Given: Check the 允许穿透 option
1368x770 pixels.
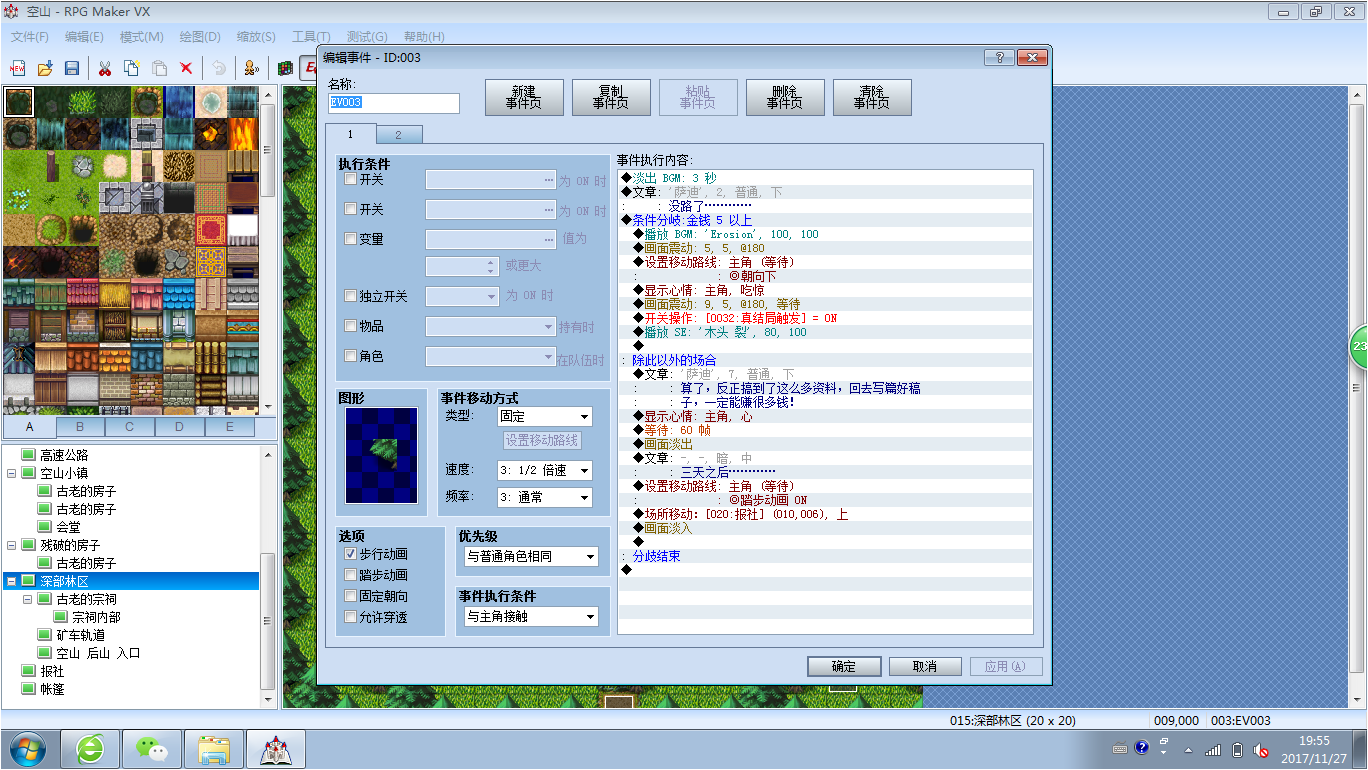Looking at the screenshot, I should [350, 617].
